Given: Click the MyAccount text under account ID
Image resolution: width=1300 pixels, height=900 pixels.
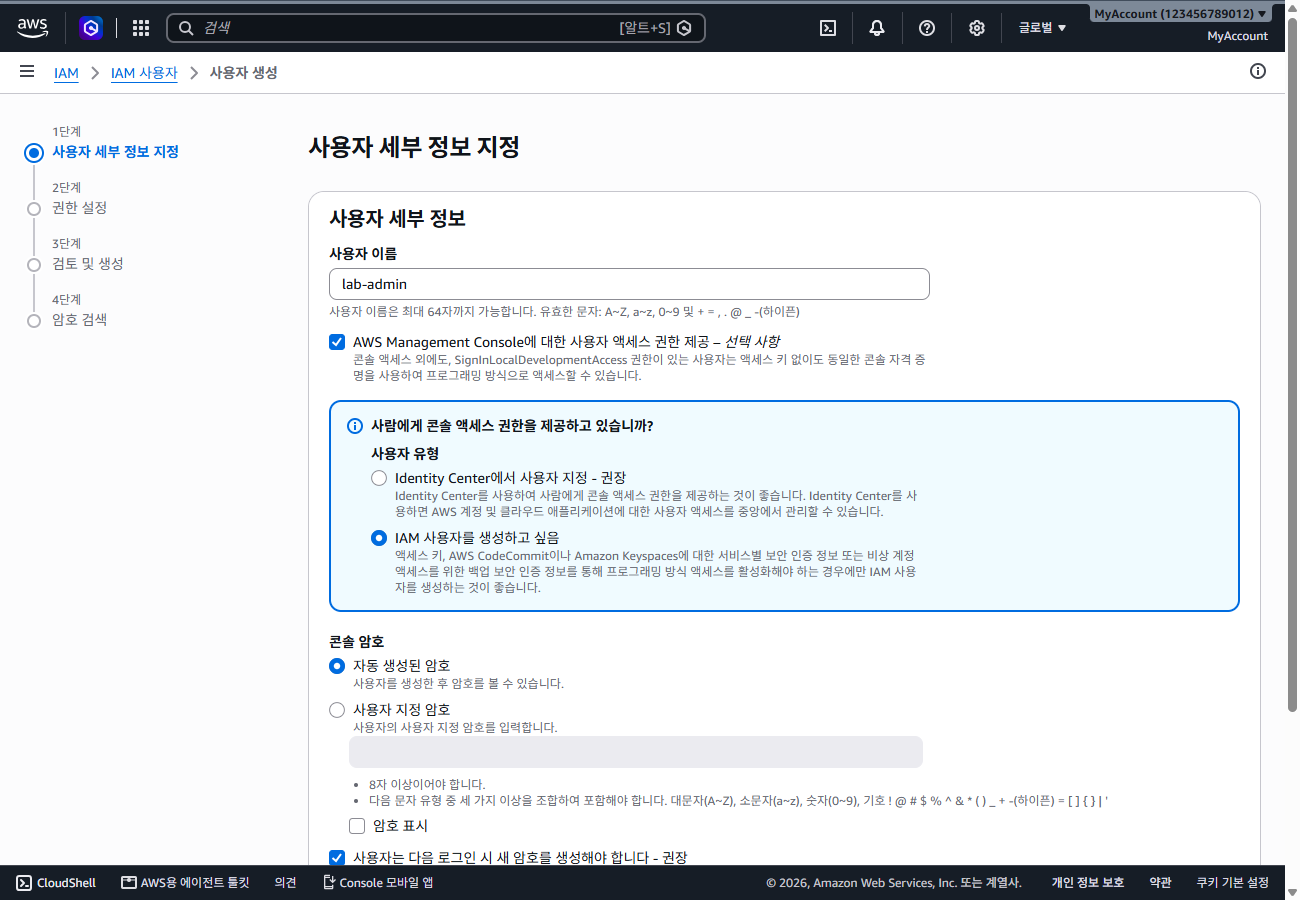Looking at the screenshot, I should tap(1237, 36).
